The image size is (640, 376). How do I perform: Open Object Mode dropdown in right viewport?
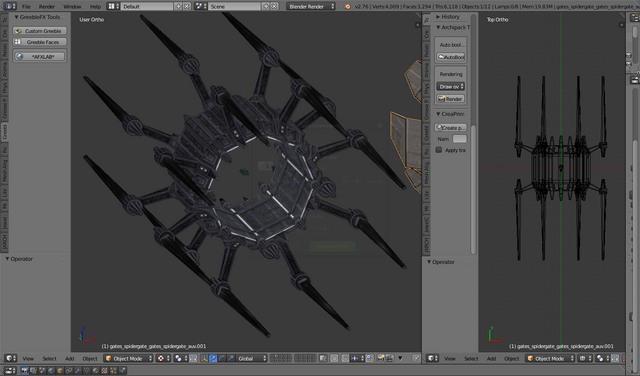550,358
